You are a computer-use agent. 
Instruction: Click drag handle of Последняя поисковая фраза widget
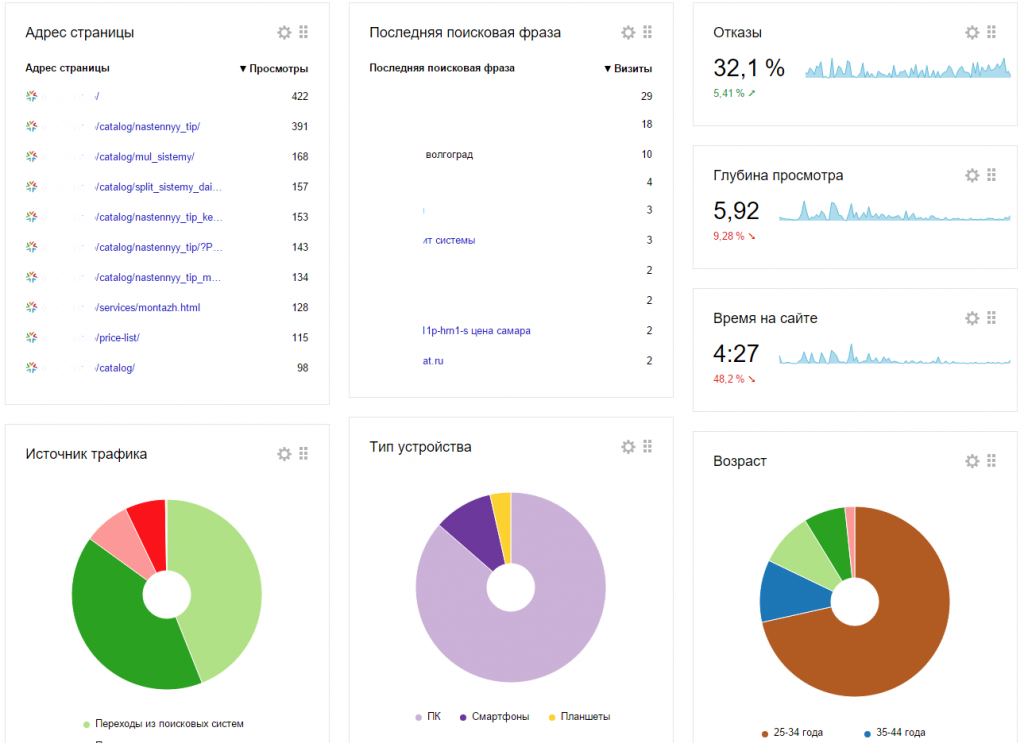click(x=648, y=32)
